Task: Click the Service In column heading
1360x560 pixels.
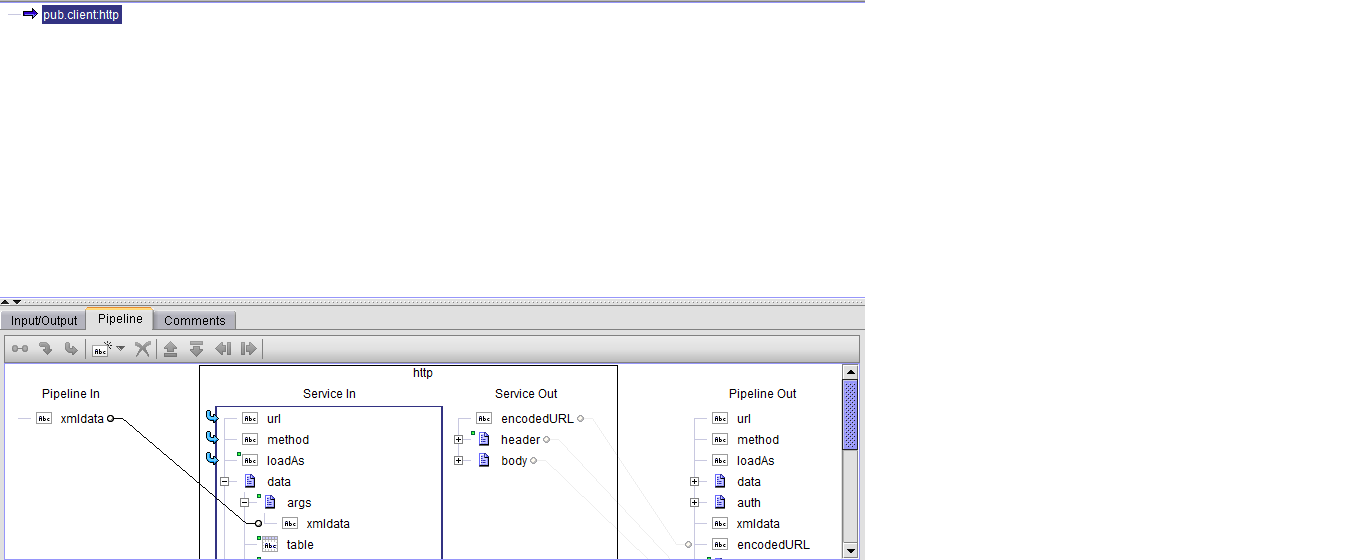Action: [329, 394]
